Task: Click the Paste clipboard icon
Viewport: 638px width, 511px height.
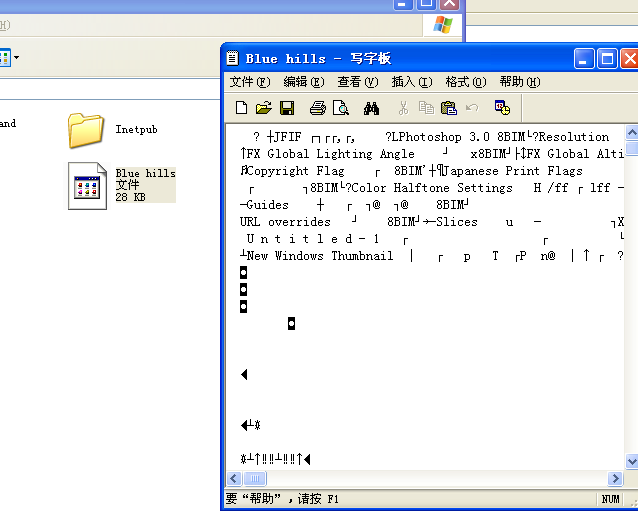Action: coord(449,108)
